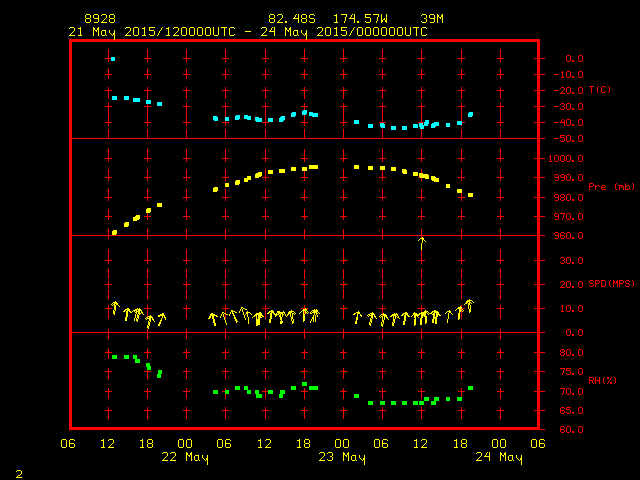640x480 pixels.
Task: Click the -50.0 temperature tick label
Action: click(569, 139)
